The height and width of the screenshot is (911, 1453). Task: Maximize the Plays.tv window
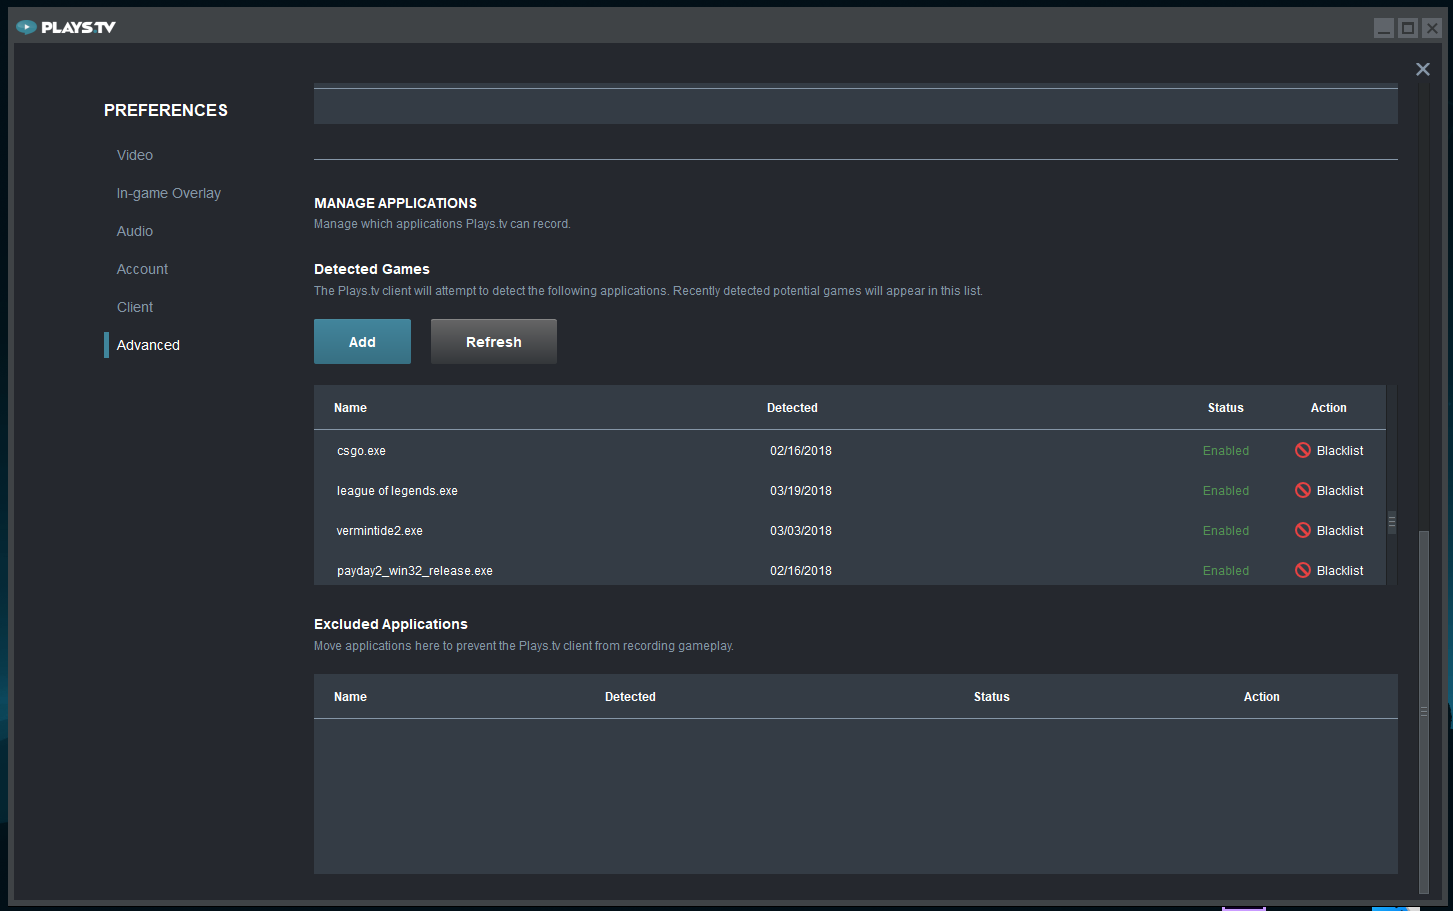1408,28
